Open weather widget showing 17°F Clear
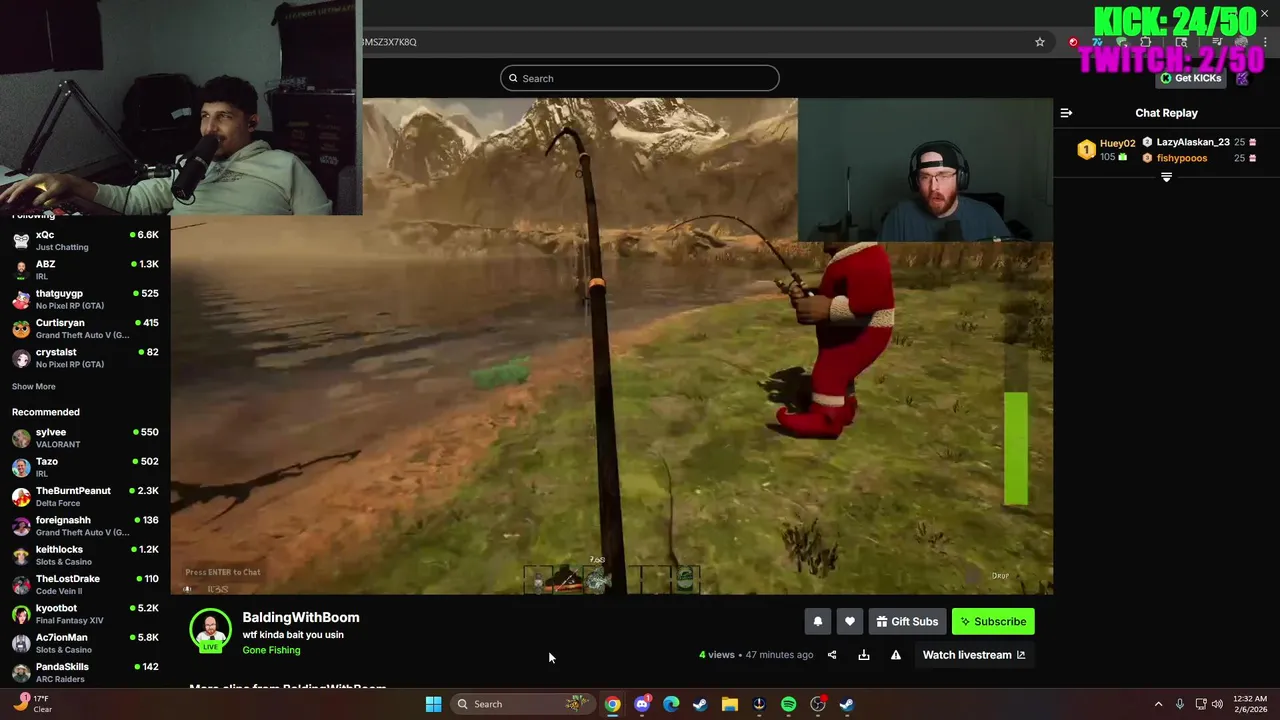The width and height of the screenshot is (1280, 720). (32, 704)
